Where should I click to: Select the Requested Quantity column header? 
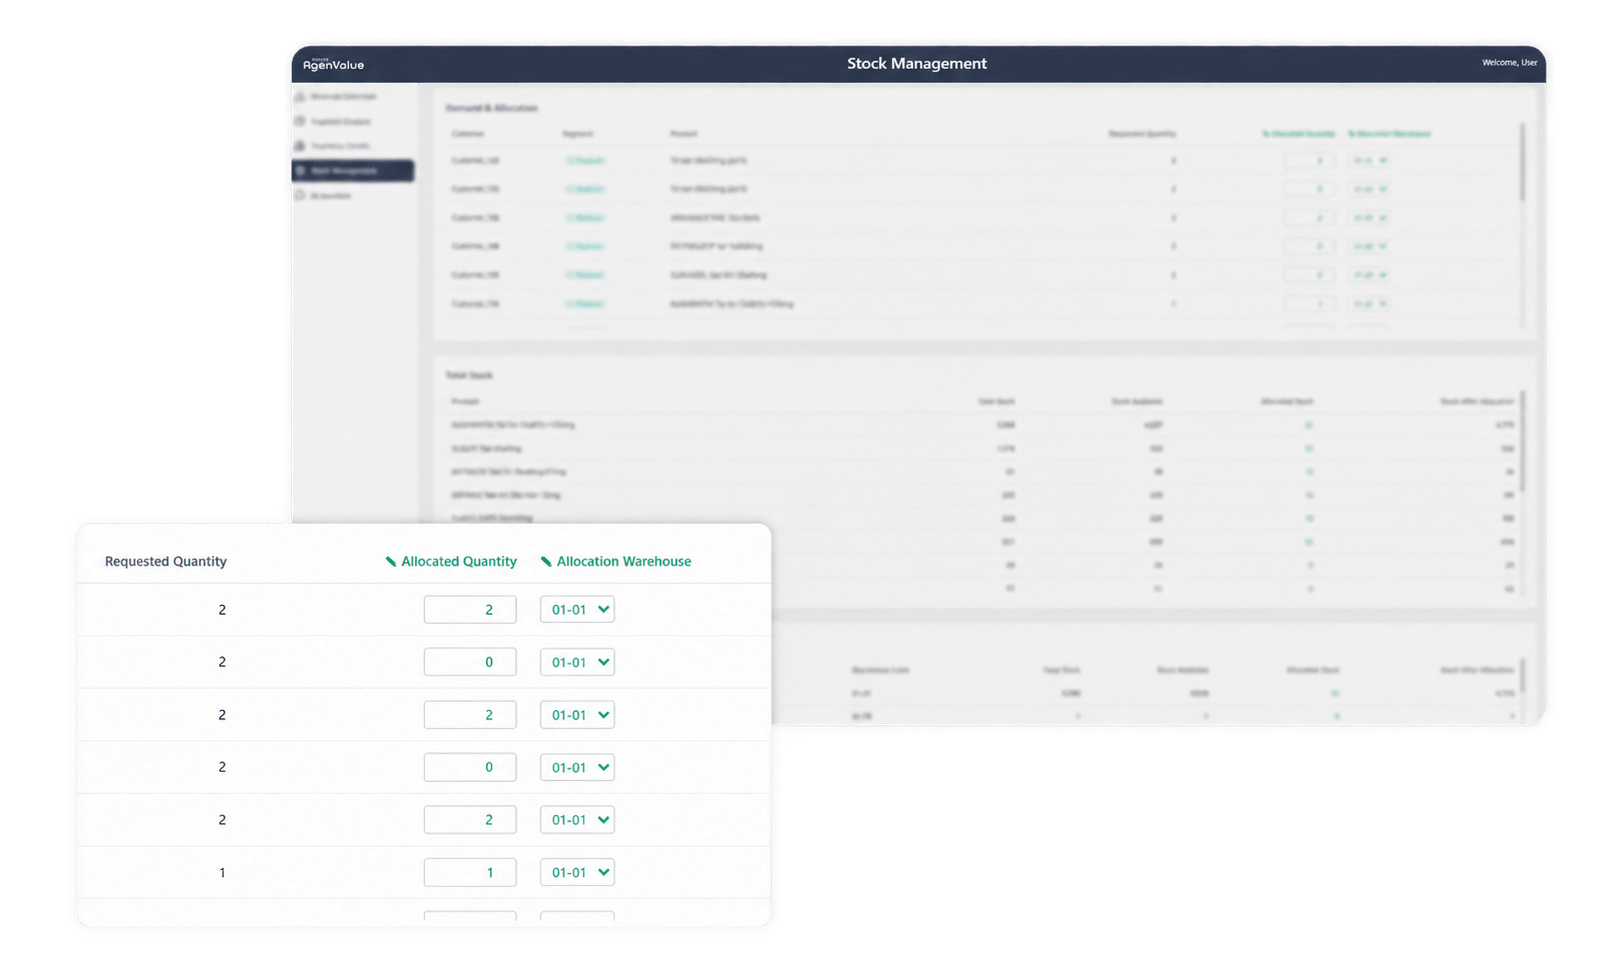166,562
